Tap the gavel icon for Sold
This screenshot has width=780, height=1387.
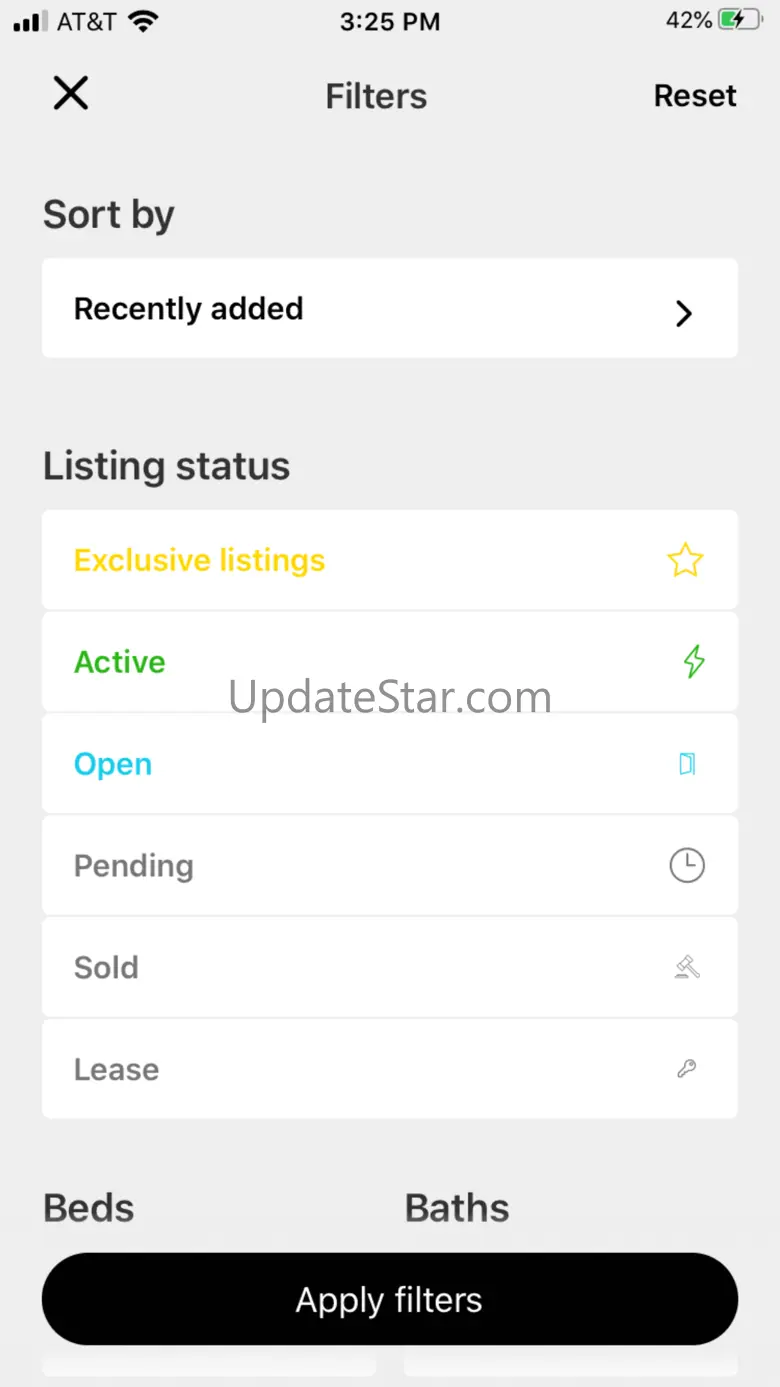tap(687, 967)
